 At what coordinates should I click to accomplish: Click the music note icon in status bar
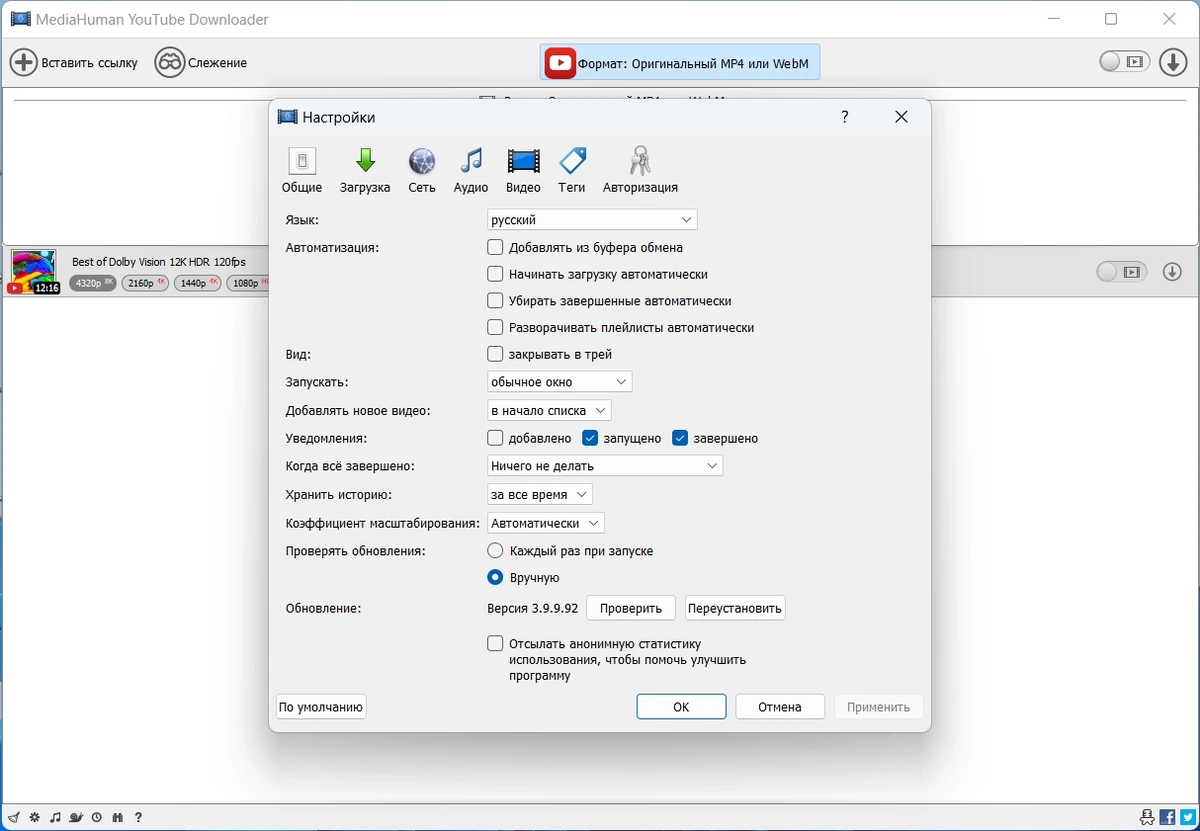(56, 817)
